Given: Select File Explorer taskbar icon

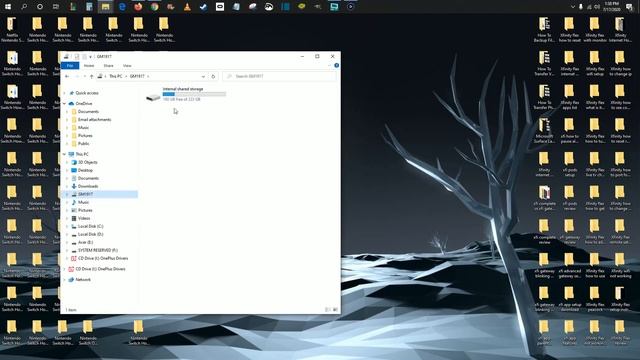Looking at the screenshot, I should 105,7.
